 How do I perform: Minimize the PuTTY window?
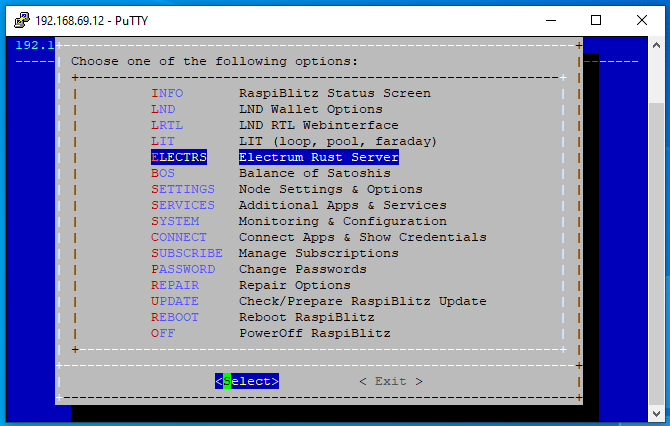point(551,20)
